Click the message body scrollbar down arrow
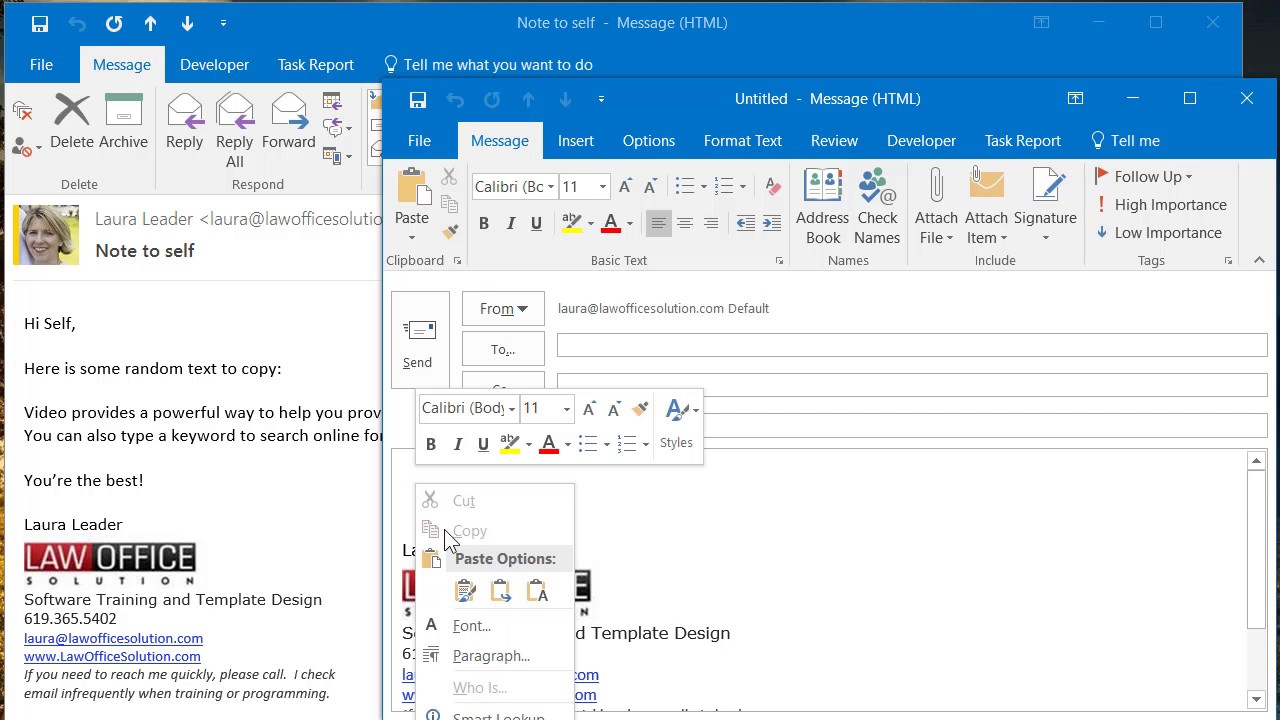Image resolution: width=1280 pixels, height=720 pixels. 1257,699
